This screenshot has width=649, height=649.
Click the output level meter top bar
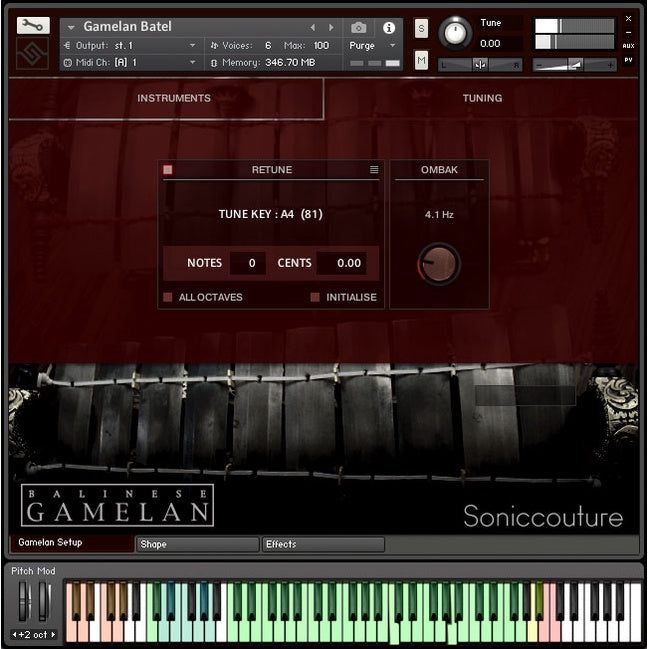point(574,26)
